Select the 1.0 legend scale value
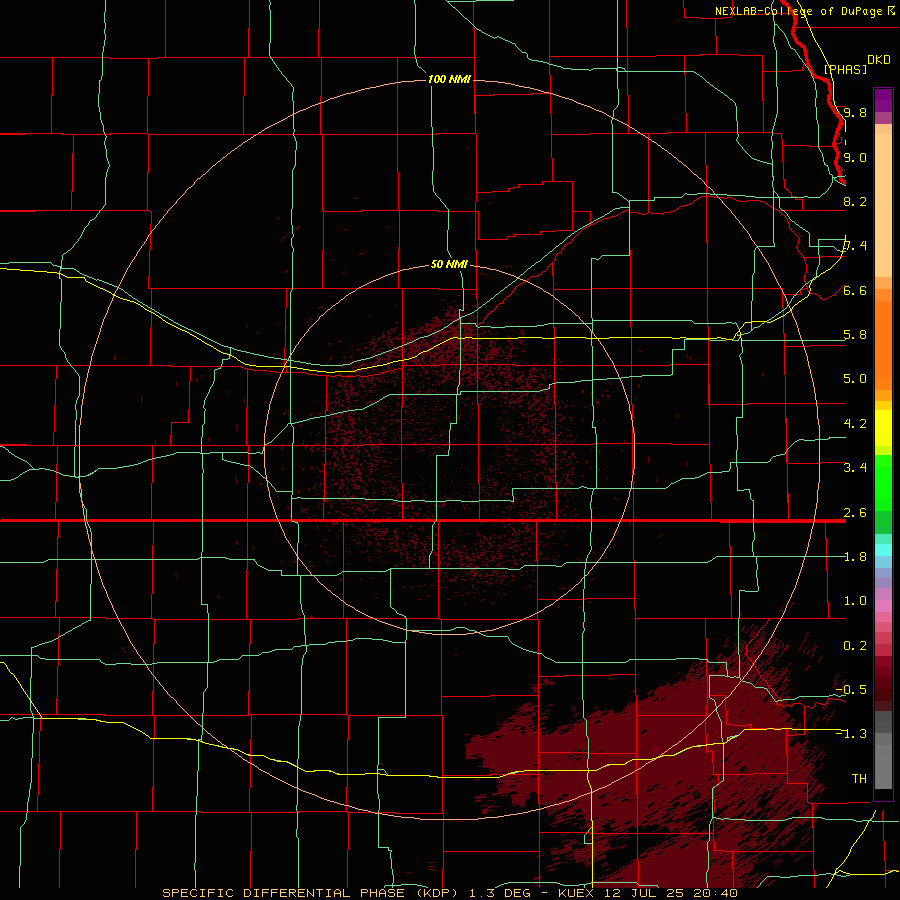Image resolution: width=900 pixels, height=900 pixels. pos(855,601)
